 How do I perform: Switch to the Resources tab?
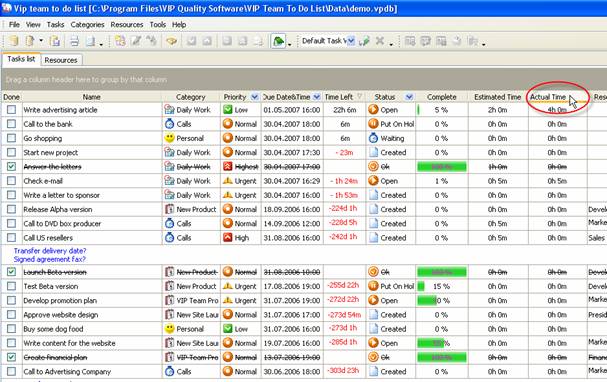[x=61, y=60]
